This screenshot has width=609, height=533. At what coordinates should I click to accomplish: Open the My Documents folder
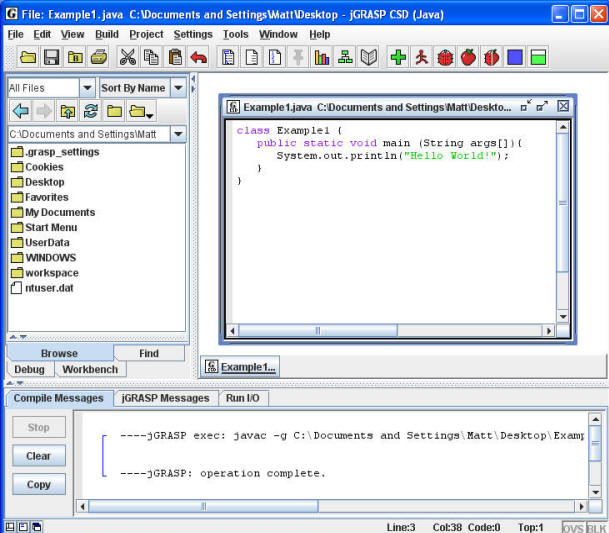[x=53, y=212]
